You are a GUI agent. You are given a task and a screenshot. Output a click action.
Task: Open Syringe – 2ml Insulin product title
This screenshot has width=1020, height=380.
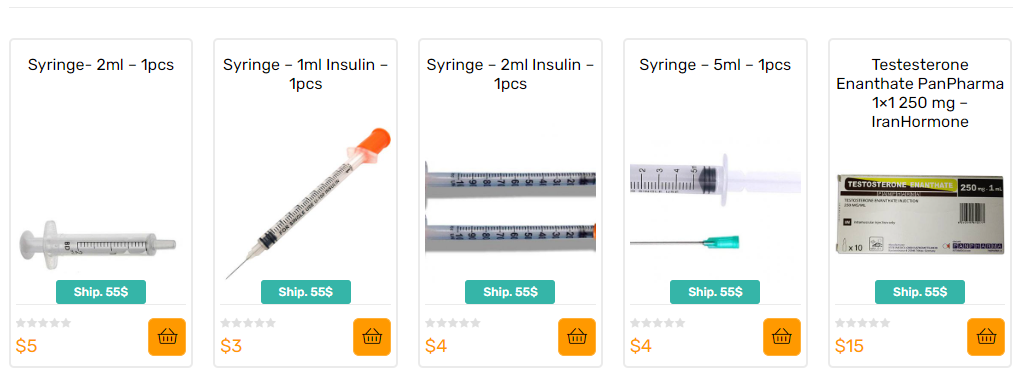(x=510, y=74)
